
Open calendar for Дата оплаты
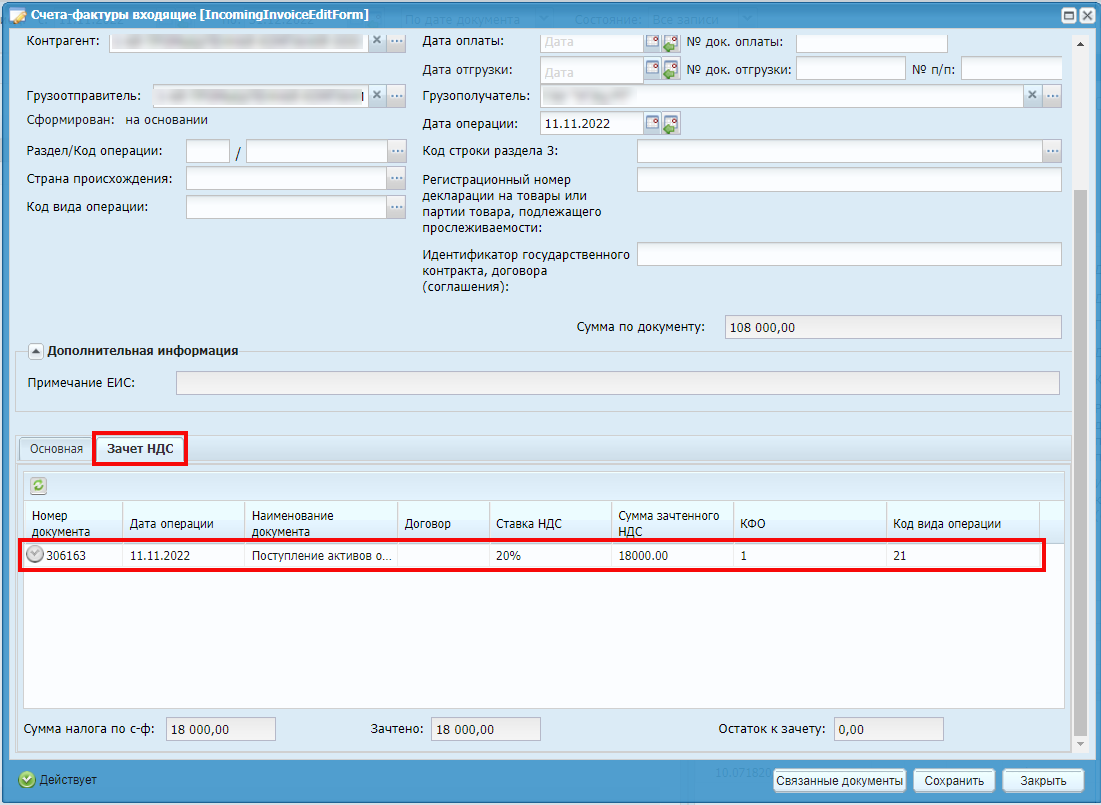pyautogui.click(x=652, y=42)
